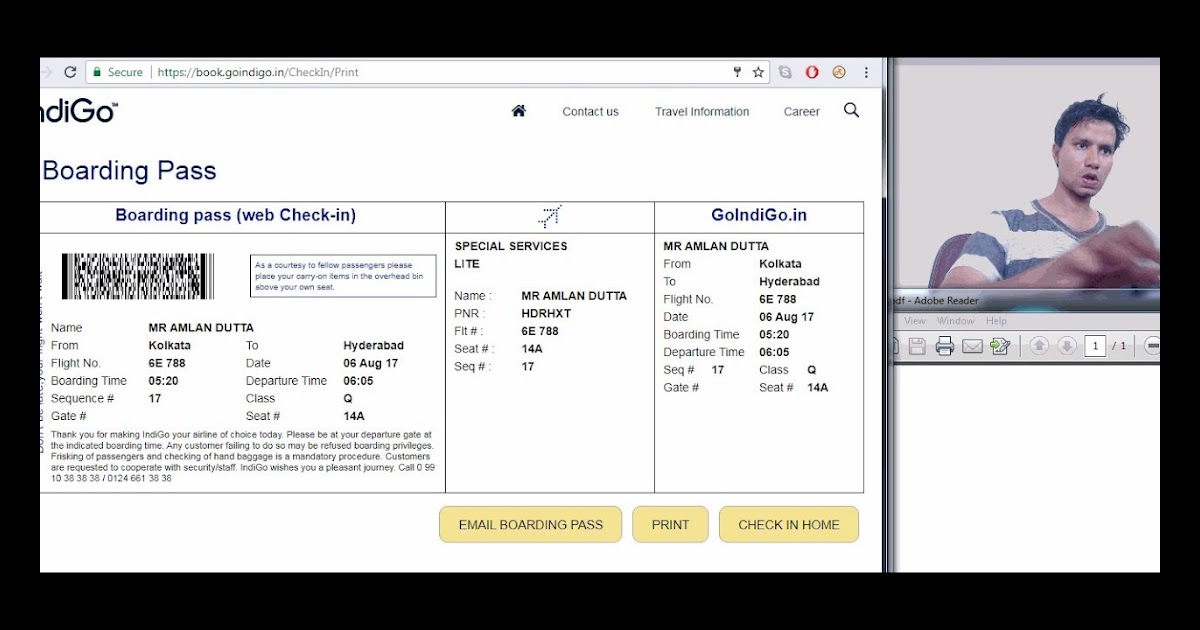Screen dimensions: 1200x630
Task: Click the orange round extension icon
Action: point(839,72)
